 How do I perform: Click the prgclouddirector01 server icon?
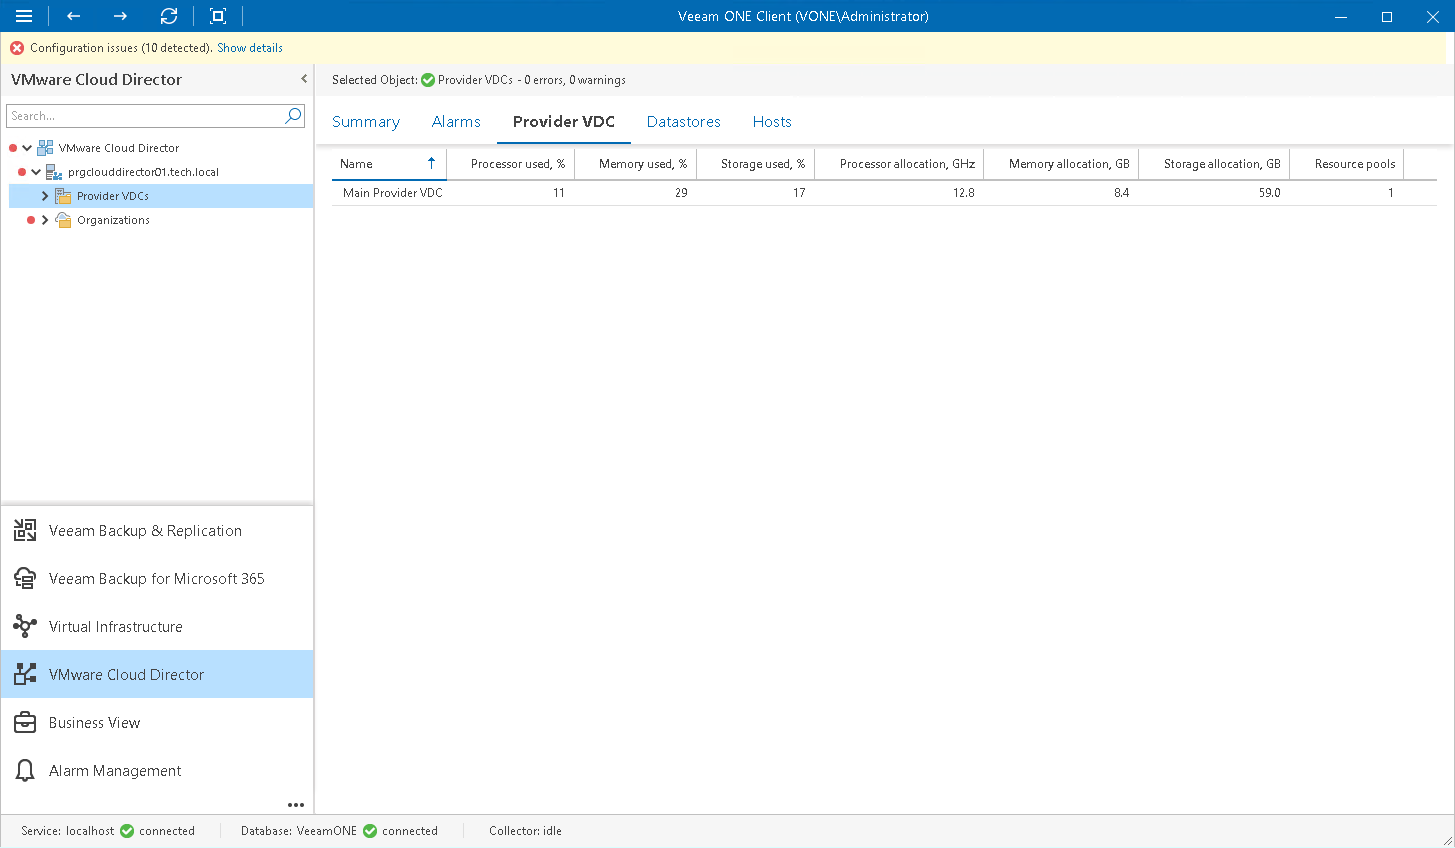point(54,172)
